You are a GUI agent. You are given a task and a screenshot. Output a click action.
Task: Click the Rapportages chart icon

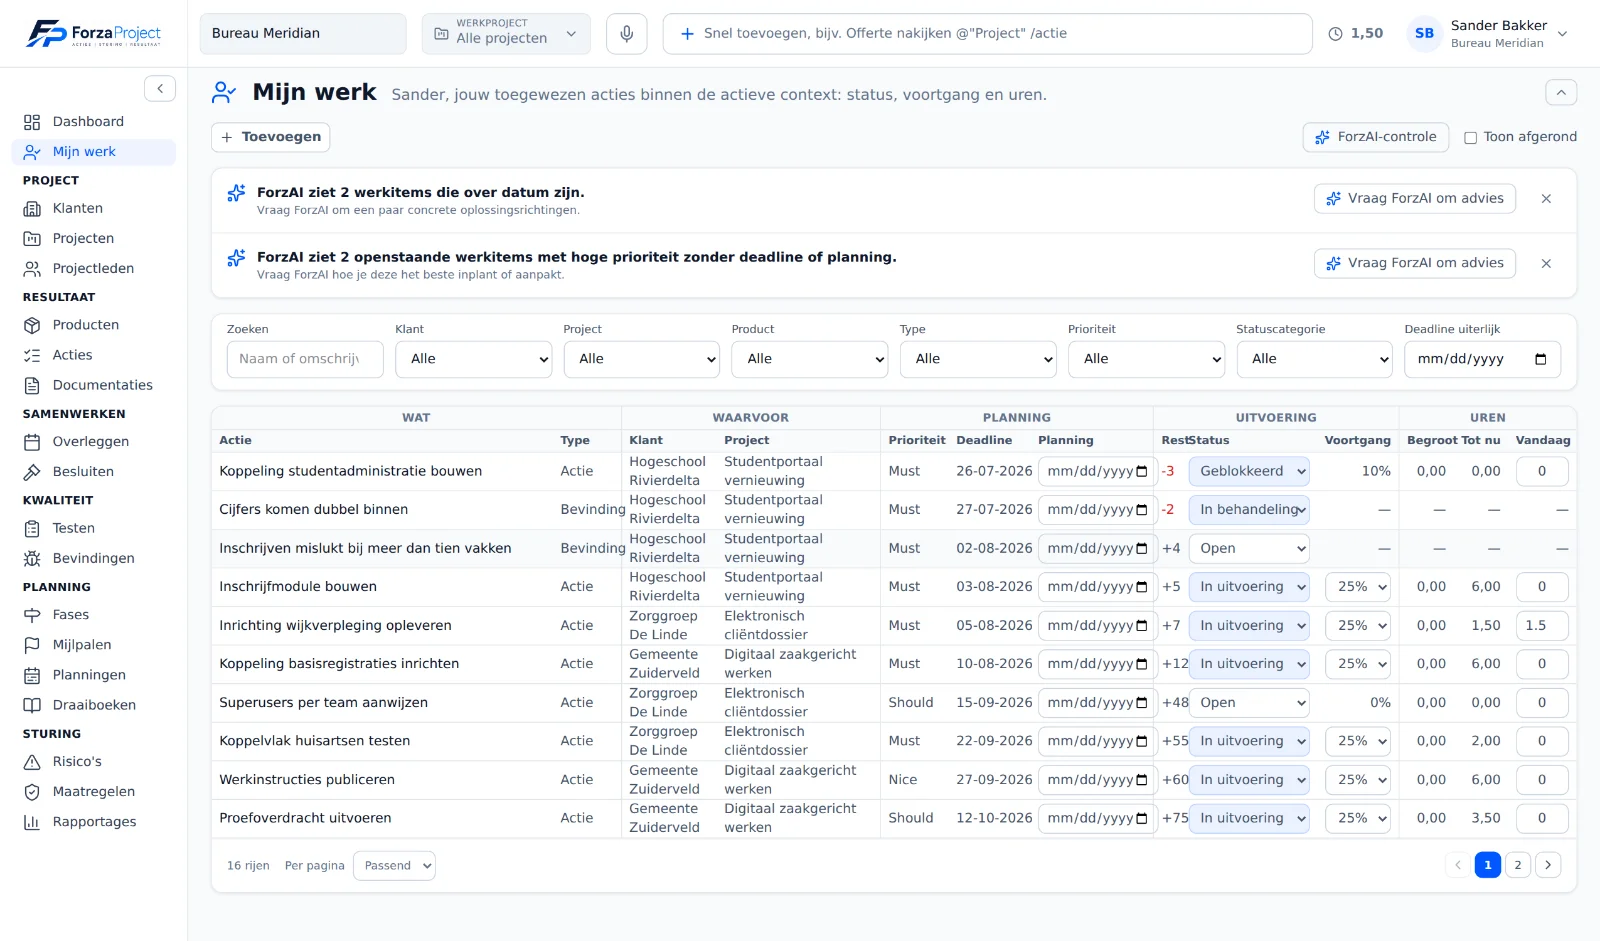(32, 822)
